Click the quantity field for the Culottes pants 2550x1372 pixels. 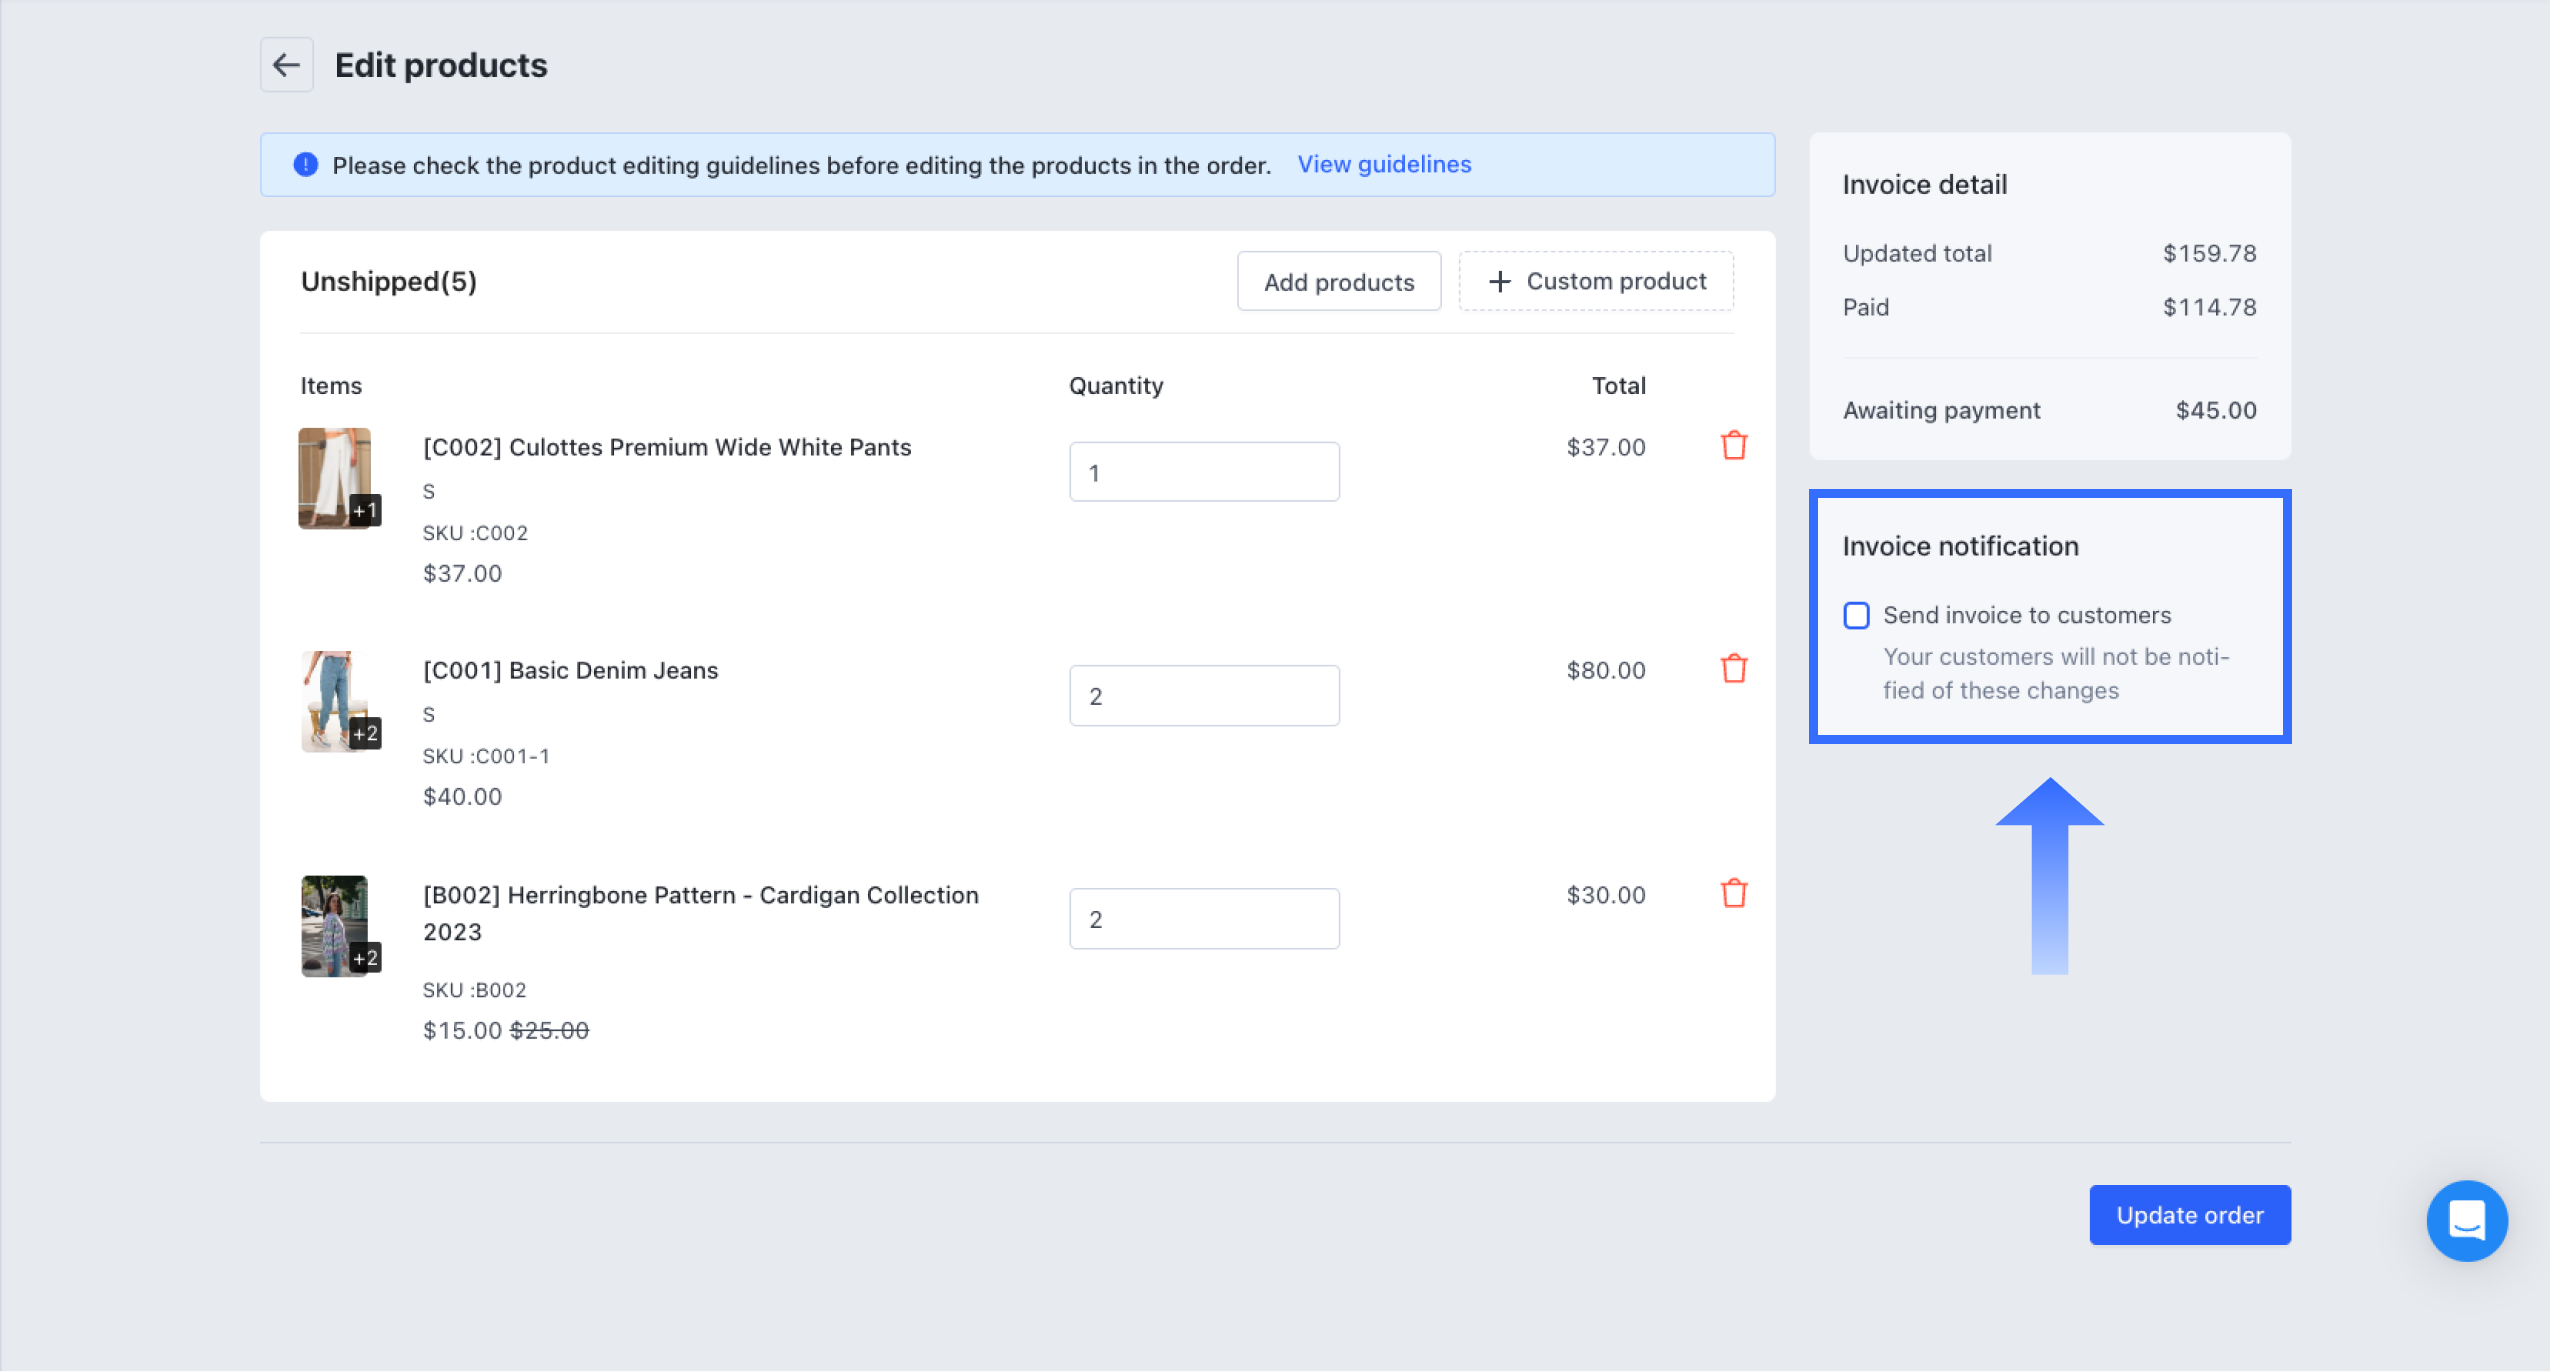coord(1203,472)
